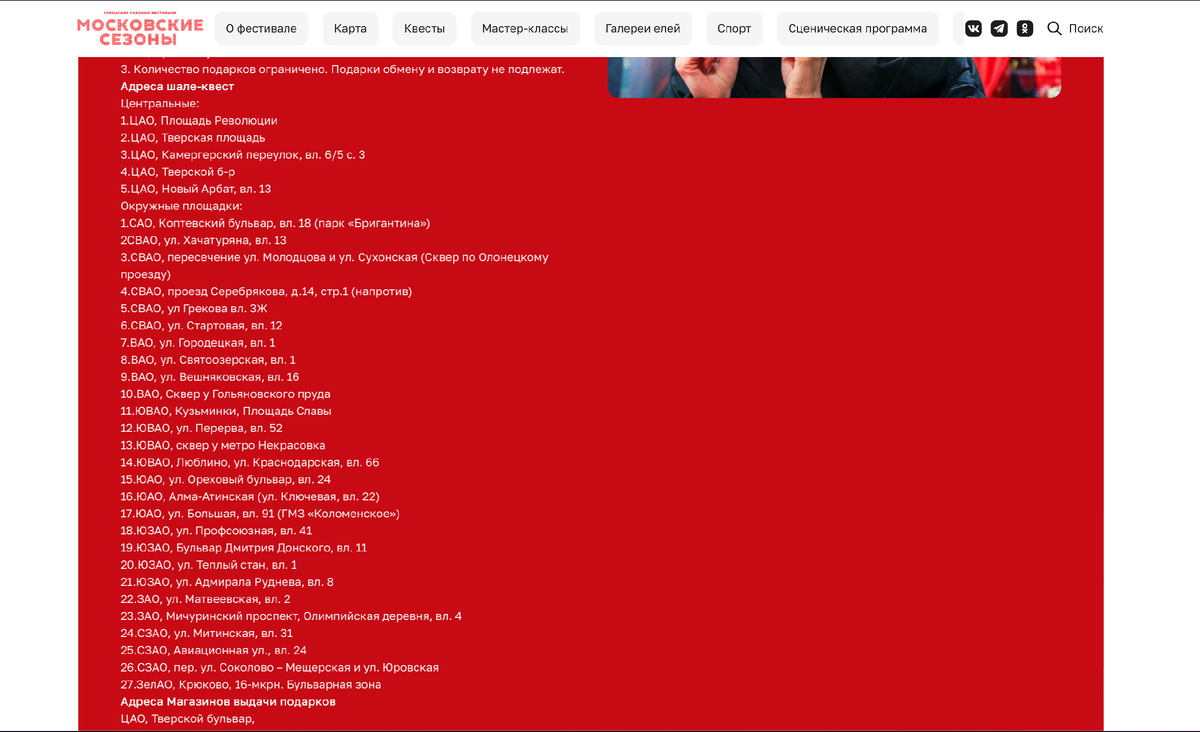Click address ВАО, ул. Вешняковская, вл. 16
The image size is (1200, 732).
[x=210, y=377]
